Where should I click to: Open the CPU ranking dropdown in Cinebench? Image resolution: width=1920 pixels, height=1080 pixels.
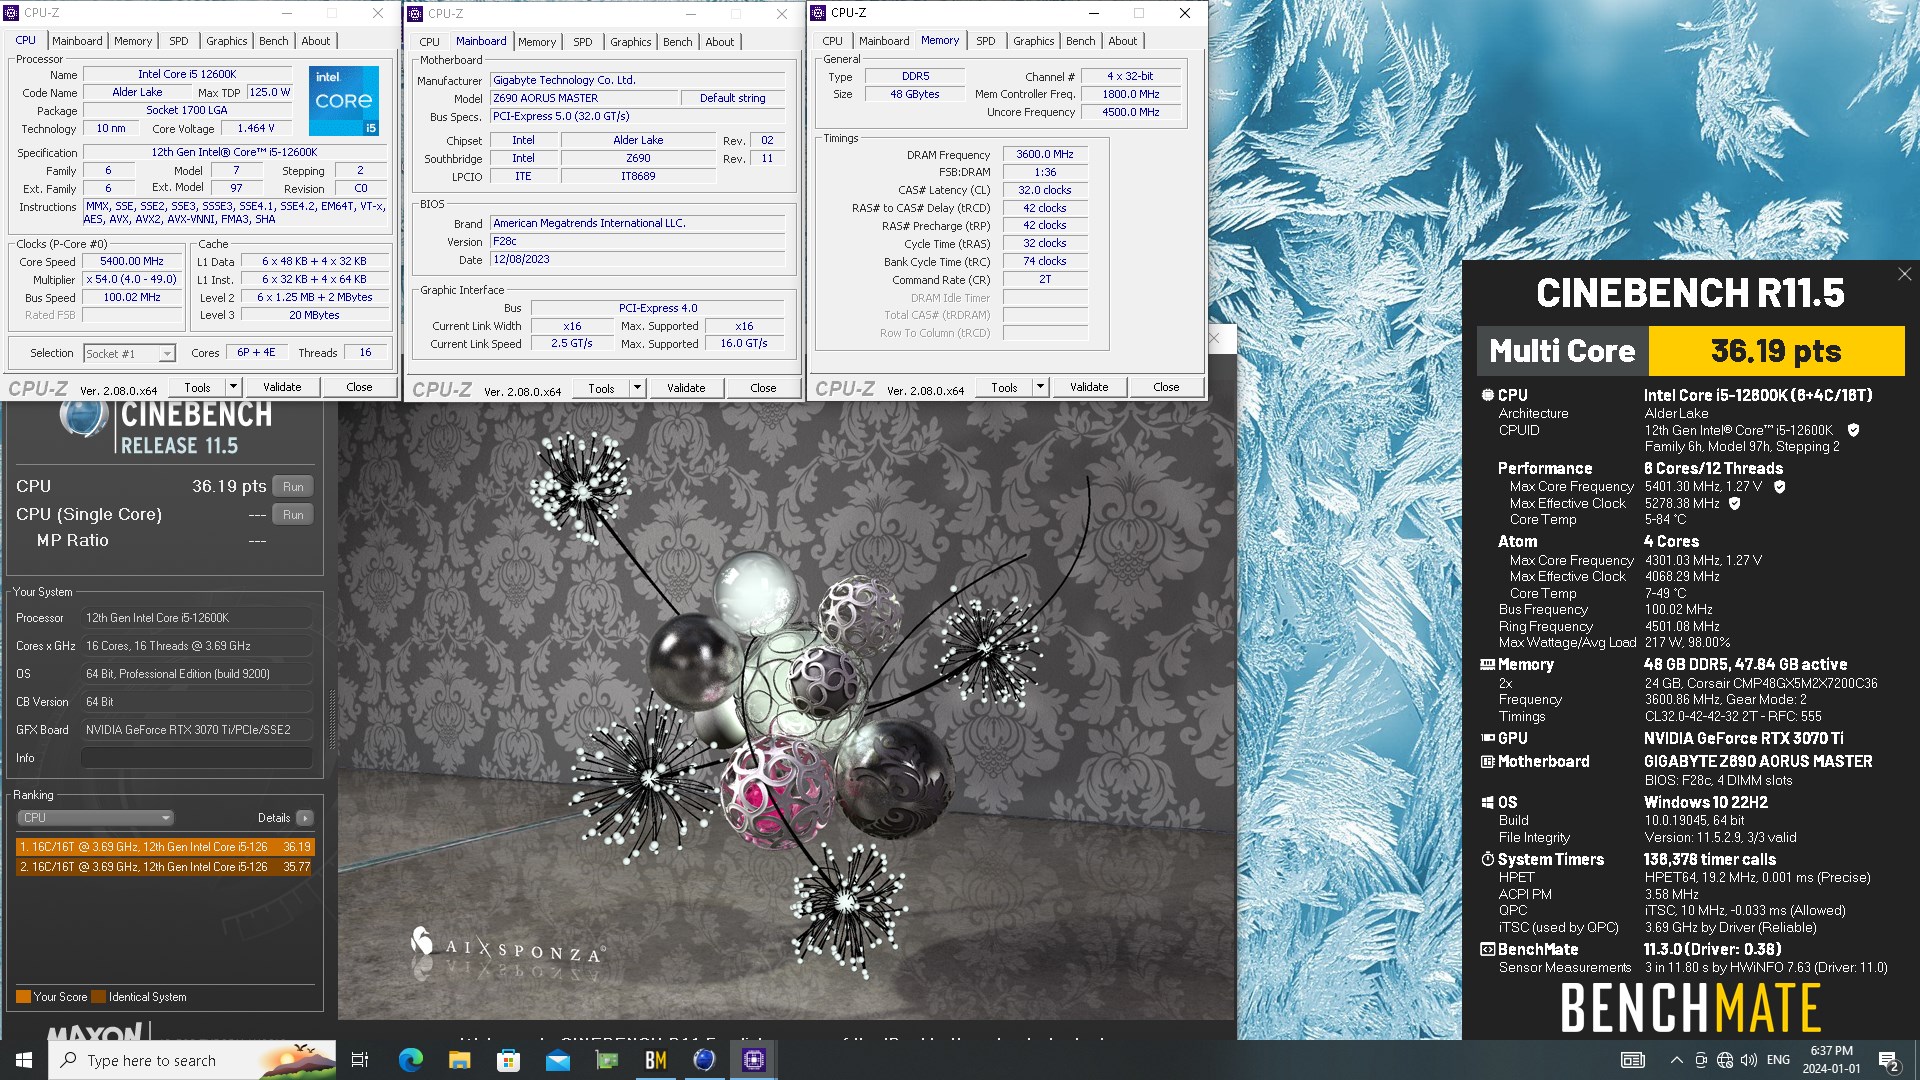tap(96, 818)
